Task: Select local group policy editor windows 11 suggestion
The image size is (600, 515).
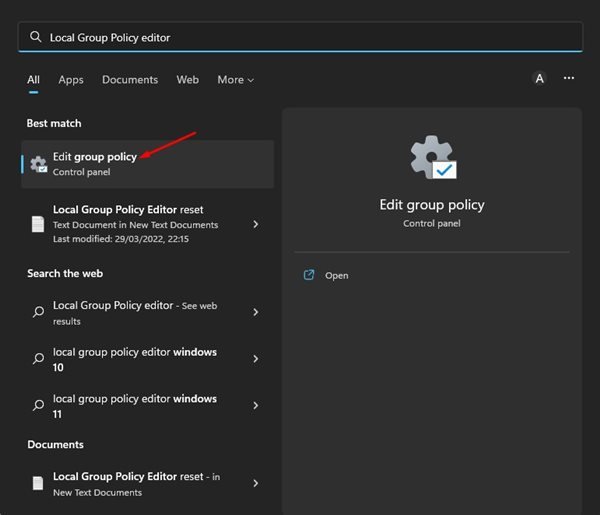Action: pyautogui.click(x=148, y=406)
